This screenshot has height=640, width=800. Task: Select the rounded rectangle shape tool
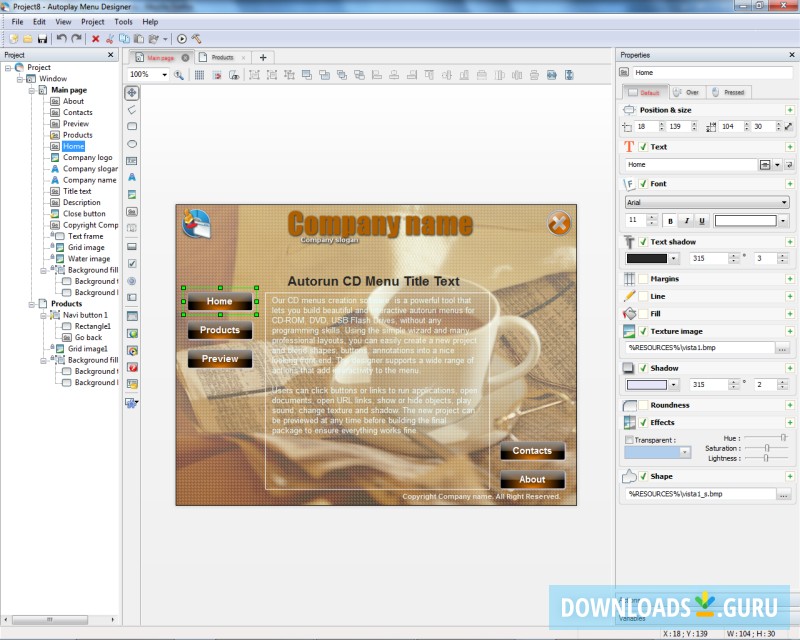(x=132, y=126)
